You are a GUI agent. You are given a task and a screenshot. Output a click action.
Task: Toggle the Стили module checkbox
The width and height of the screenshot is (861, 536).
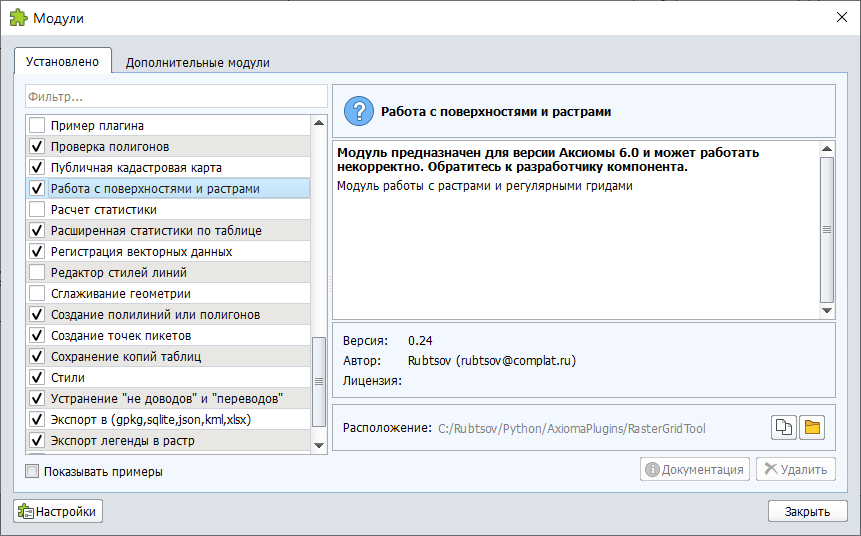click(x=37, y=378)
